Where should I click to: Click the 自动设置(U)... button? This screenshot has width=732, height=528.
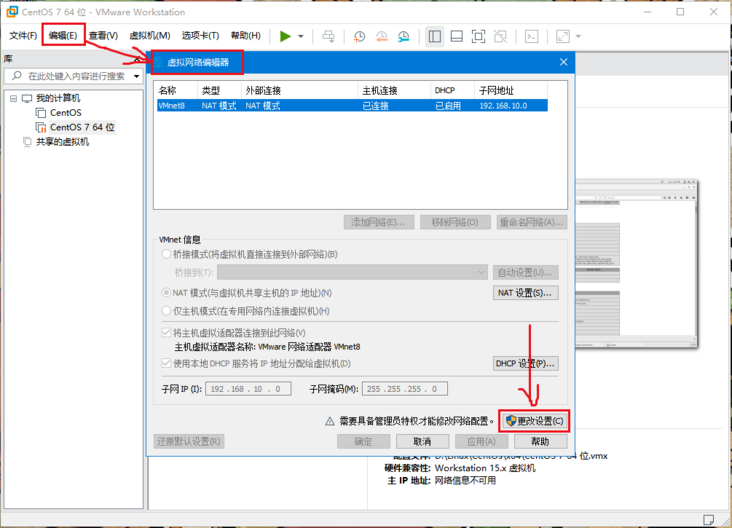526,272
